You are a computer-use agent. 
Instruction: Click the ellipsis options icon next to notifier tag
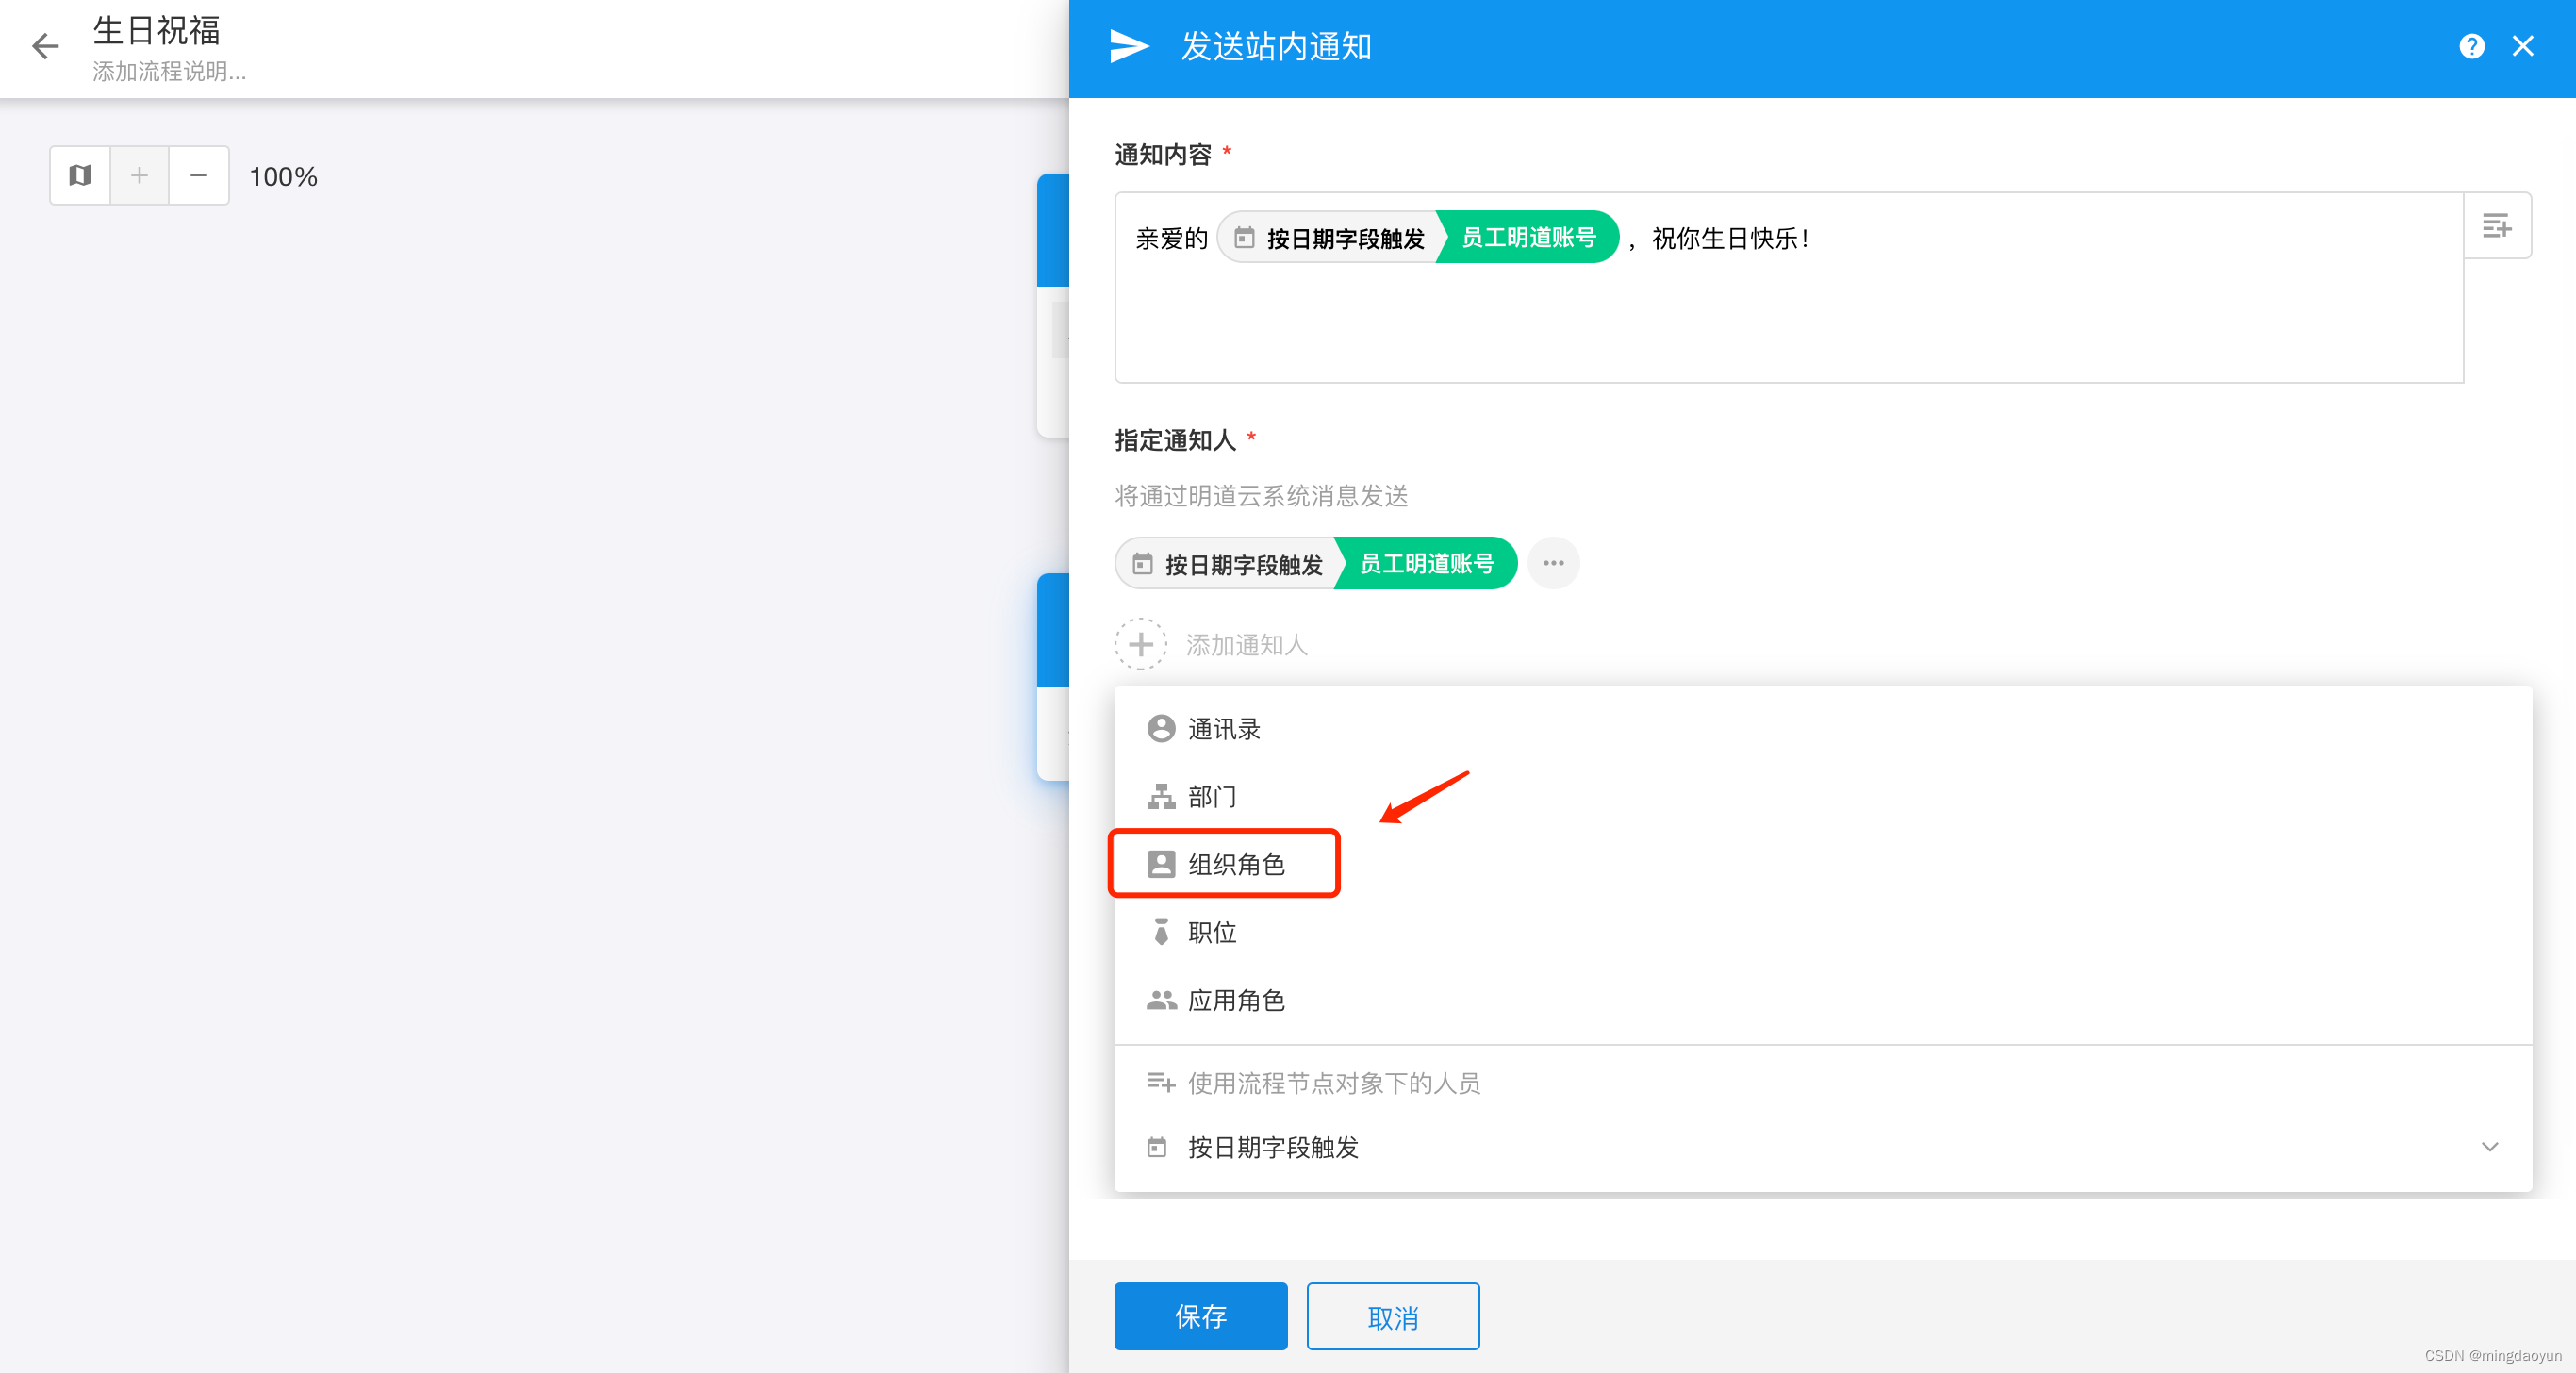[x=1553, y=563]
